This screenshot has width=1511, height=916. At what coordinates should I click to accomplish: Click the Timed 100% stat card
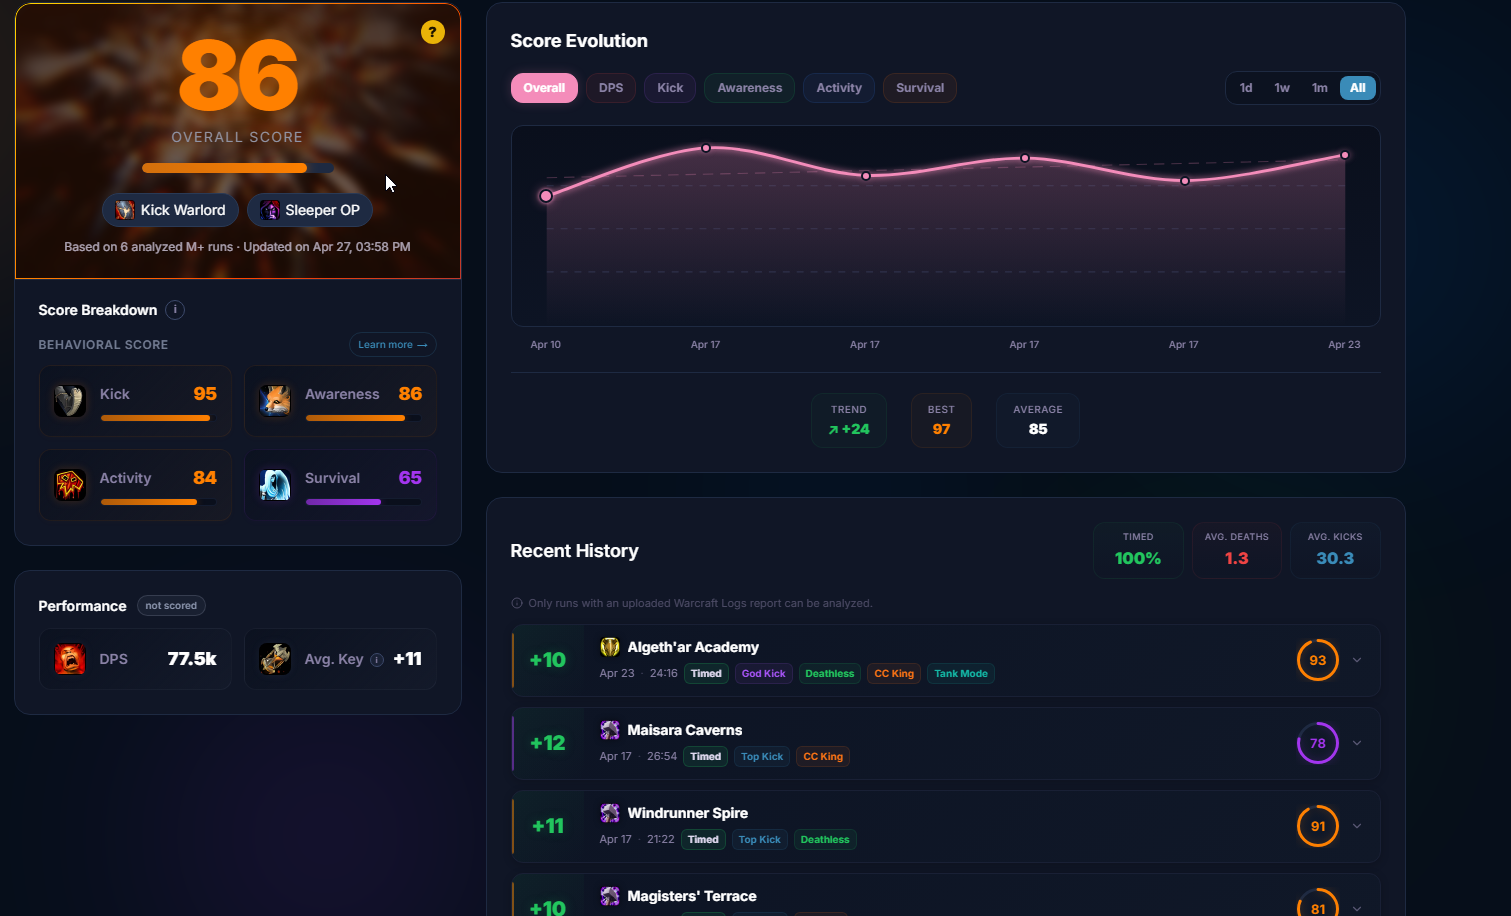[x=1138, y=550]
